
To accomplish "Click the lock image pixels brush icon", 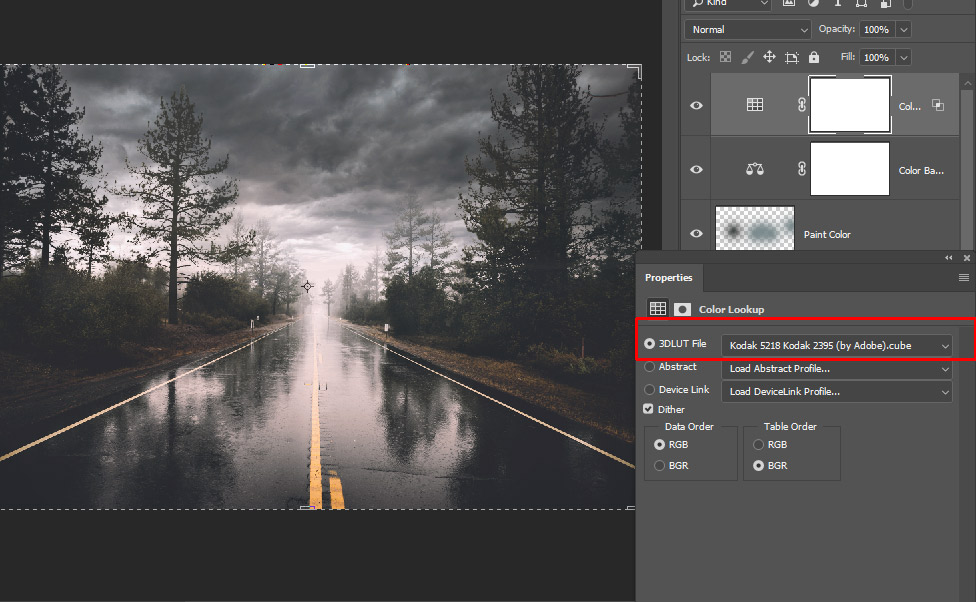I will click(x=747, y=58).
